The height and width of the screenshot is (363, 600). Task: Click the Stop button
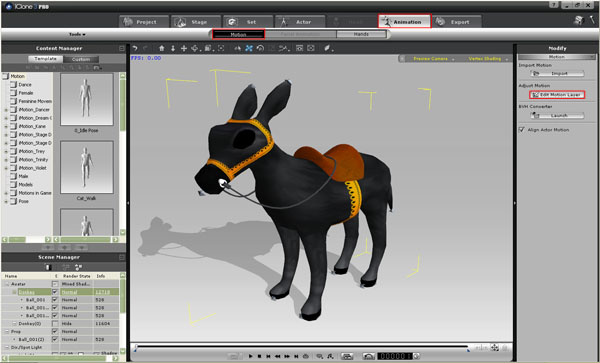pos(259,356)
